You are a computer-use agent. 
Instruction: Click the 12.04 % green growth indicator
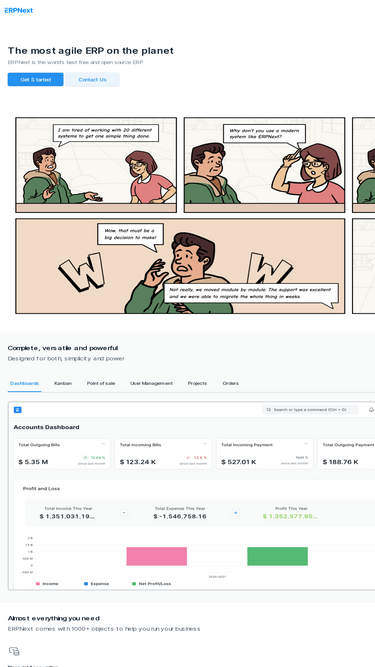coord(94,458)
